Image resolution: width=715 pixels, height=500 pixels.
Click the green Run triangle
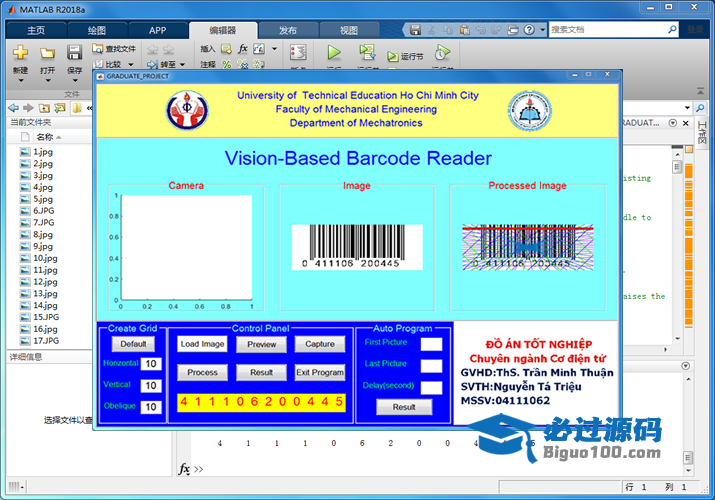tap(334, 52)
